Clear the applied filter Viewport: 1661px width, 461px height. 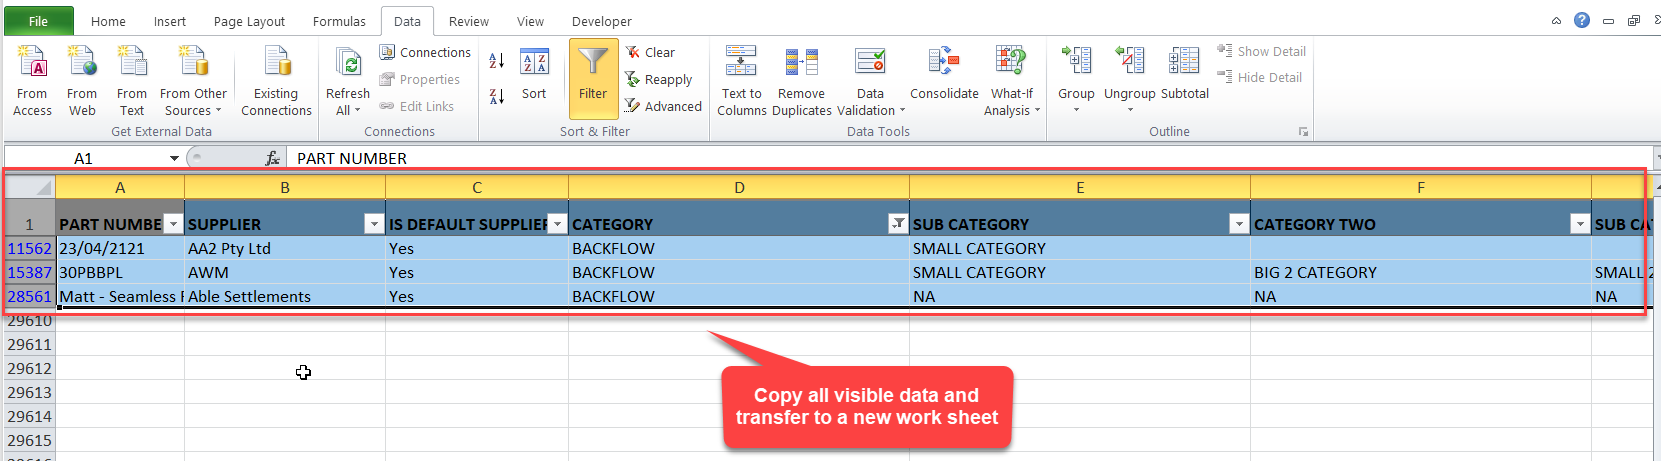click(x=650, y=52)
